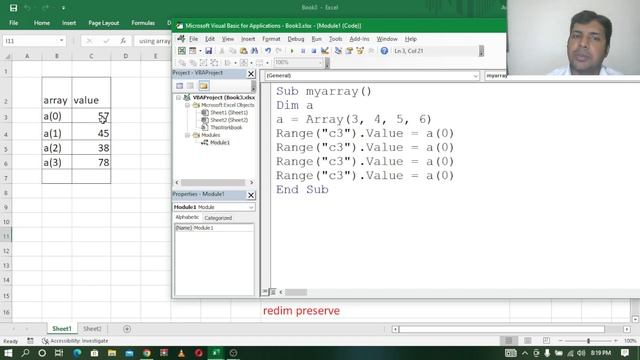Click the Excel icon in Windows taskbar
This screenshot has width=640, height=360.
click(216, 353)
